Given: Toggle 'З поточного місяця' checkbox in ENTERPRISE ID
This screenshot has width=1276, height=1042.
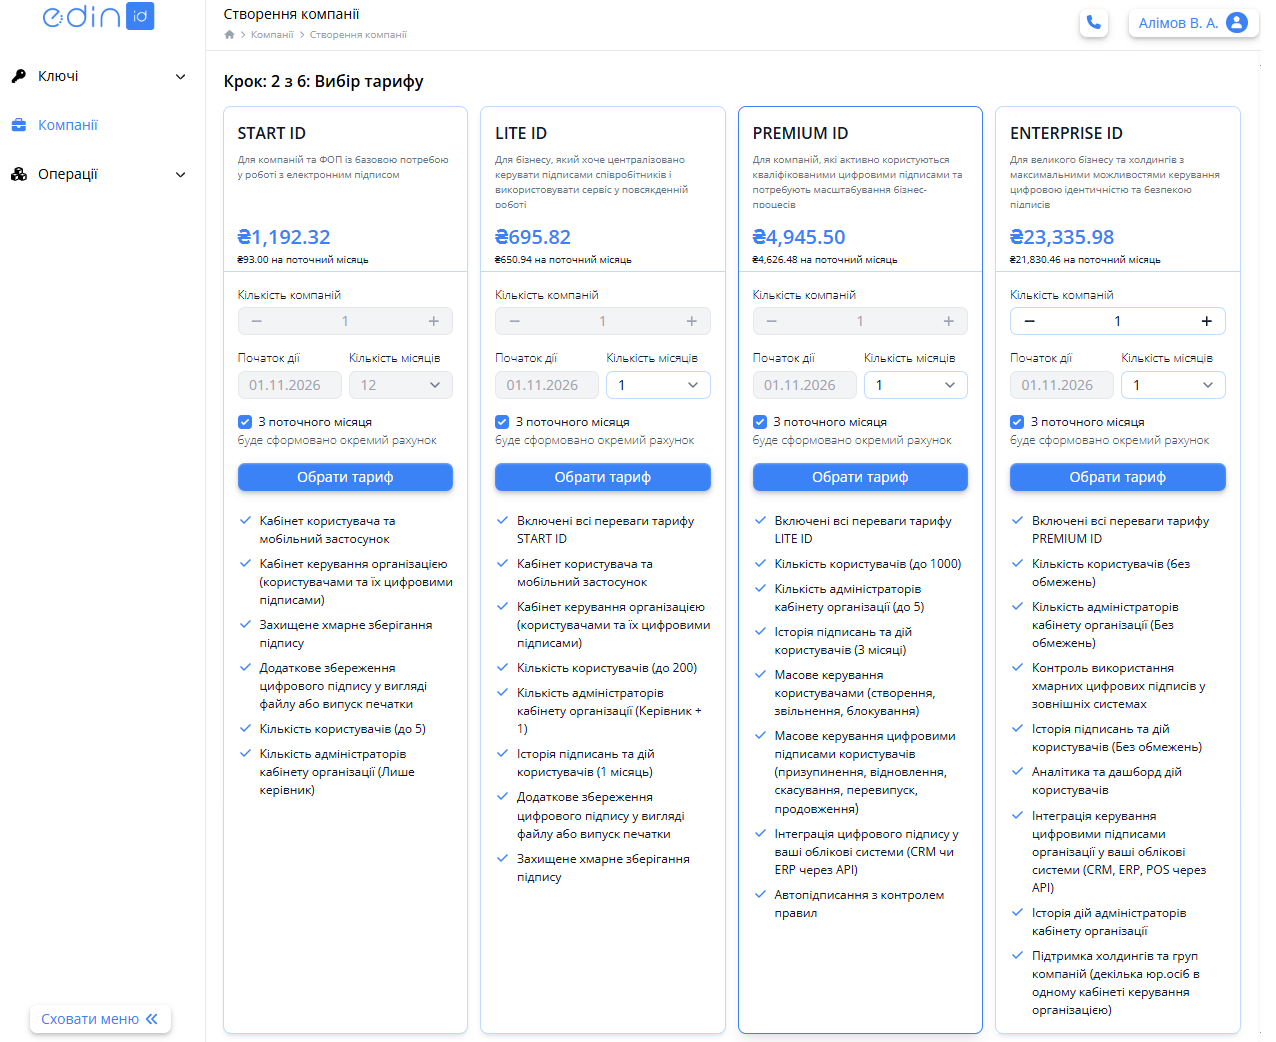Looking at the screenshot, I should pyautogui.click(x=1017, y=422).
